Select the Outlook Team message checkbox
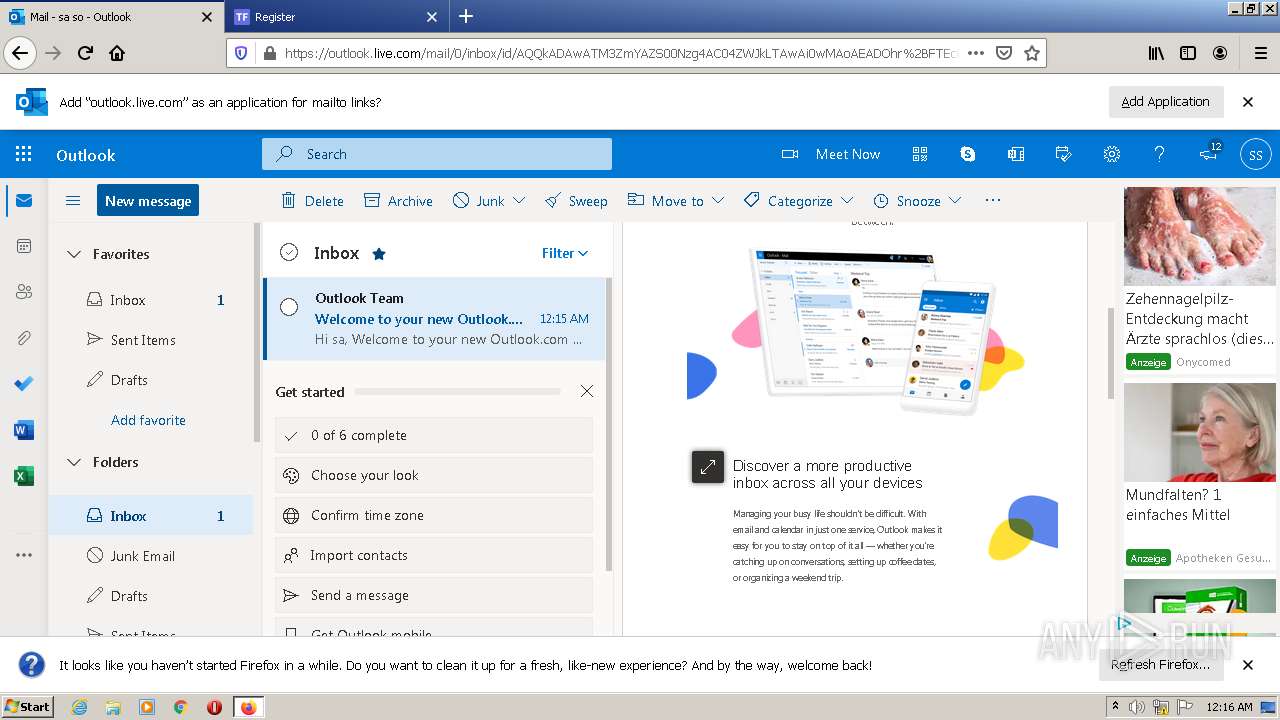This screenshot has height=720, width=1280. pyautogui.click(x=289, y=307)
